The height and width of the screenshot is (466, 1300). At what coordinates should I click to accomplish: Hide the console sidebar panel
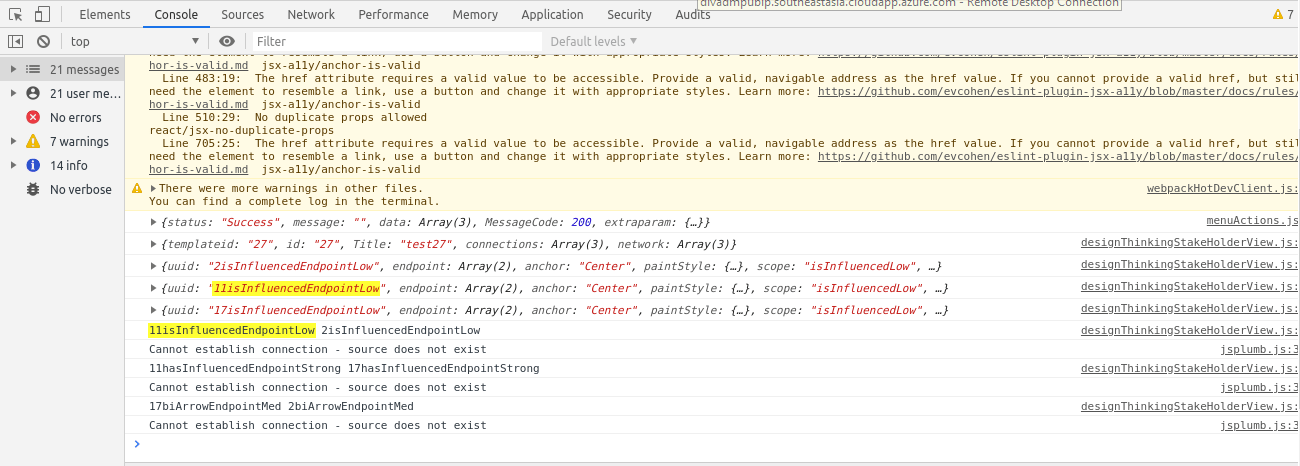[x=15, y=41]
